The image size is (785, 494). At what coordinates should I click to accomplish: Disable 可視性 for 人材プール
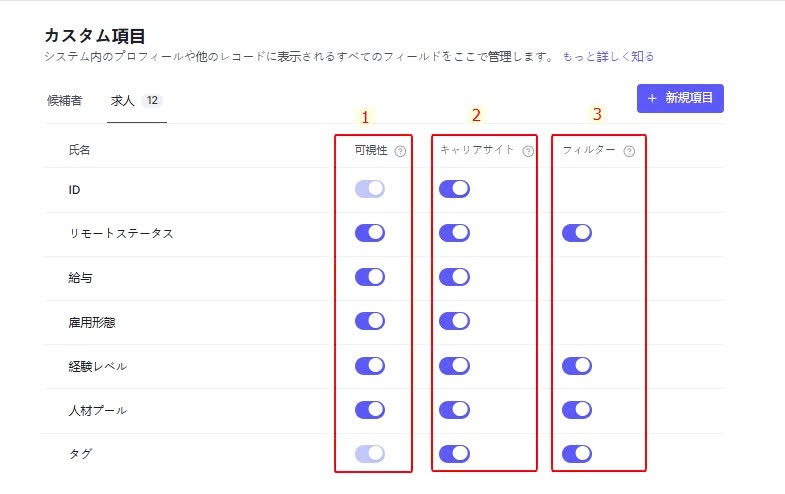point(370,410)
